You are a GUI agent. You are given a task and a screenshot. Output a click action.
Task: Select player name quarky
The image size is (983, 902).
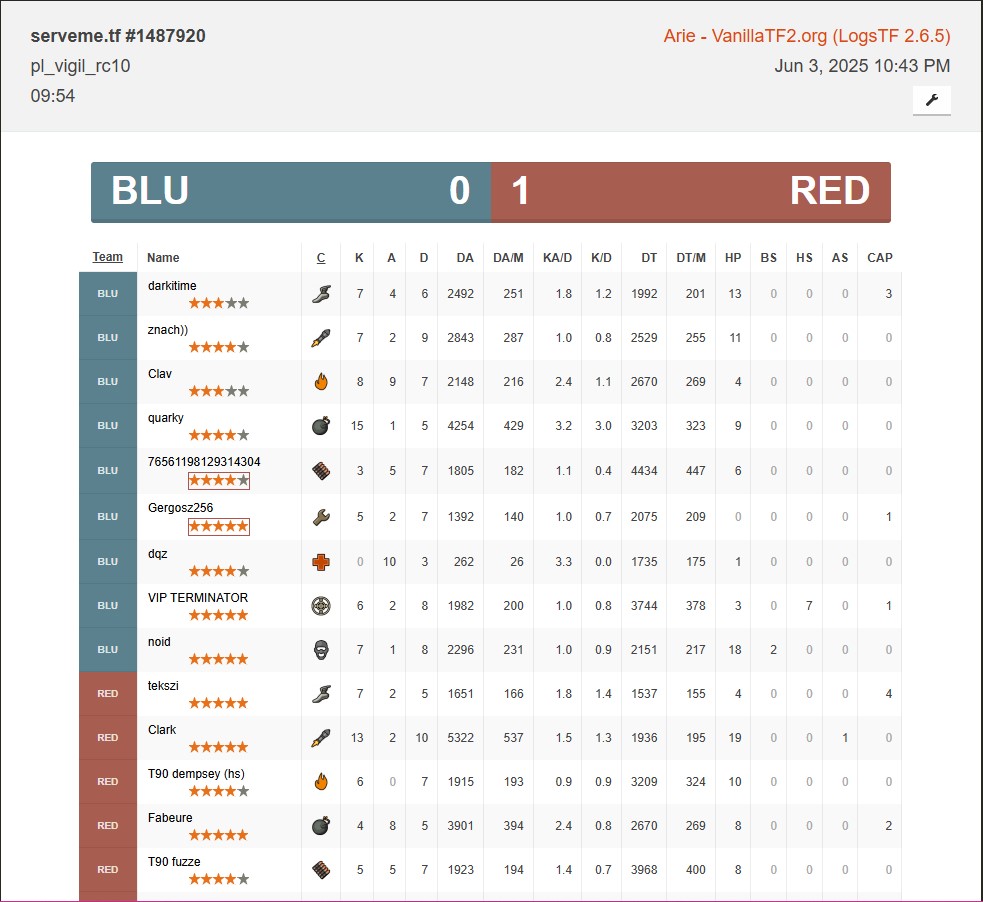click(x=166, y=418)
